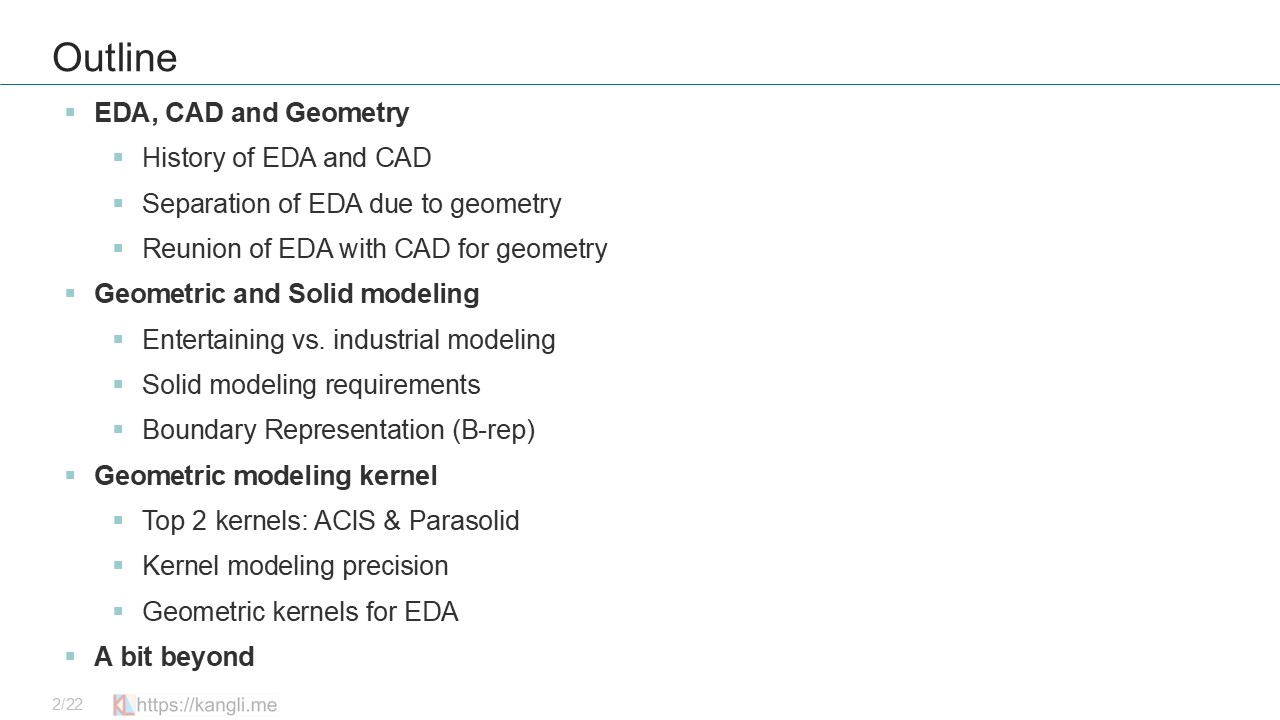Image resolution: width=1280 pixels, height=720 pixels.
Task: Click 'Separation of EDA due to geometry'
Action: tap(351, 204)
